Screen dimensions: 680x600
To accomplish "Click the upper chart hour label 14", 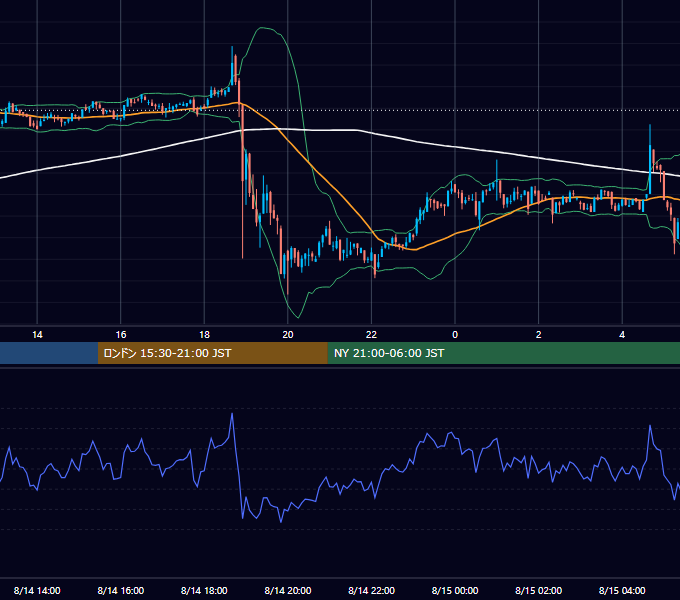I will coord(37,335).
